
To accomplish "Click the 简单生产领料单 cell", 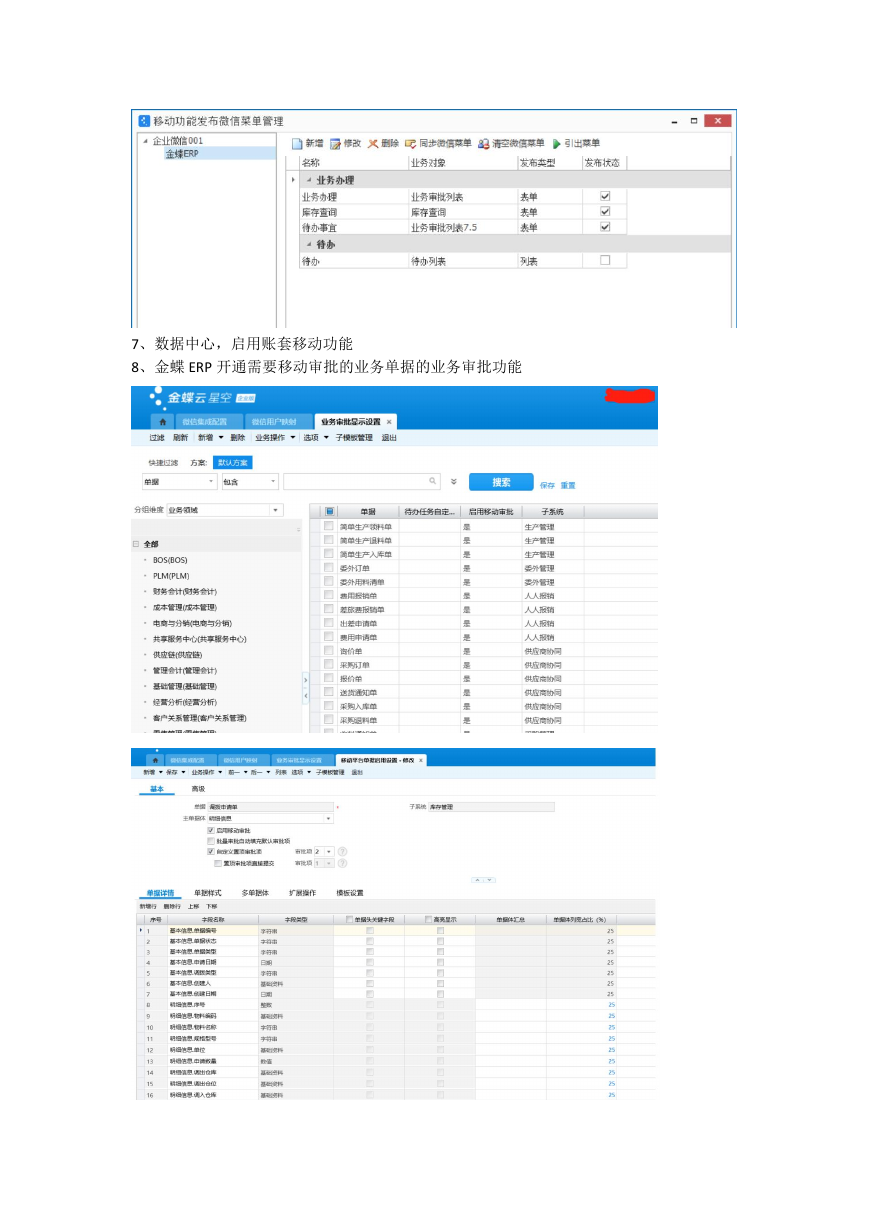I will coord(367,526).
